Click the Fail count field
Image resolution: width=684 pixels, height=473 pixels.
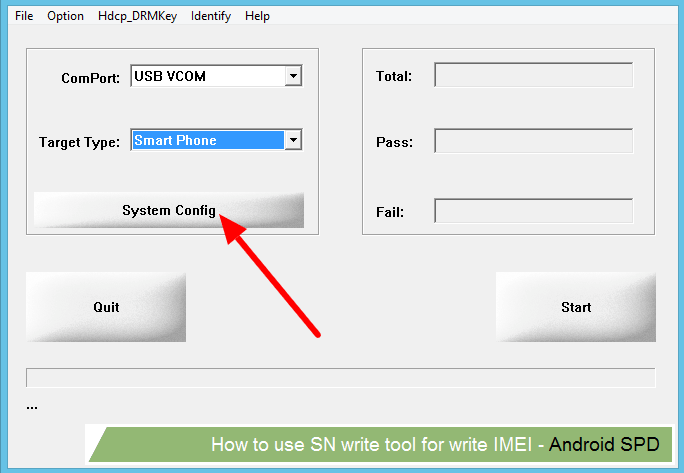pos(534,211)
